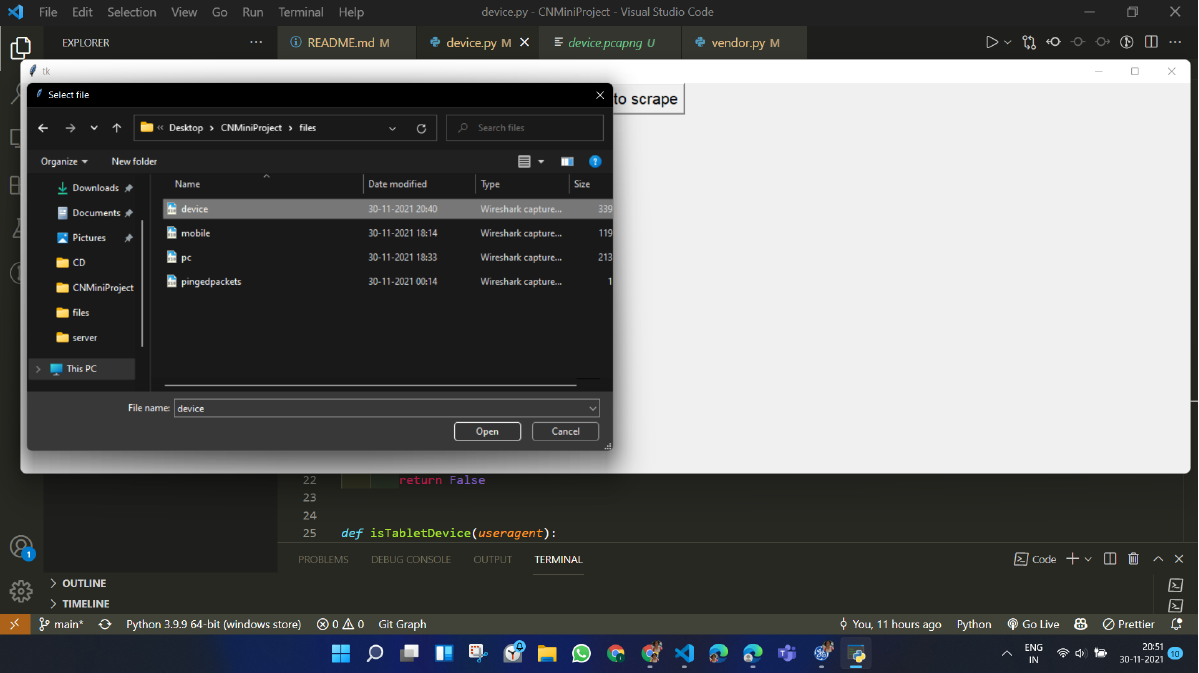Viewport: 1199px width, 673px height.
Task: Switch to PROBLEMS panel tab
Action: [x=323, y=560]
